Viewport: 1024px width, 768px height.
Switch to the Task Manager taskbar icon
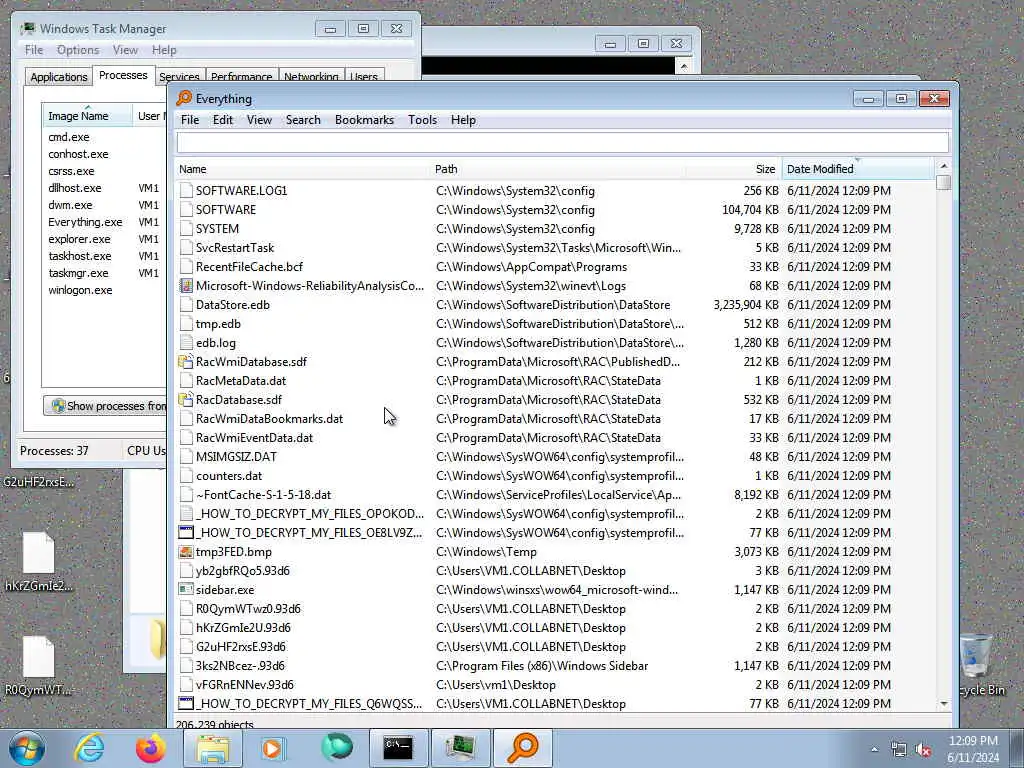pyautogui.click(x=460, y=748)
